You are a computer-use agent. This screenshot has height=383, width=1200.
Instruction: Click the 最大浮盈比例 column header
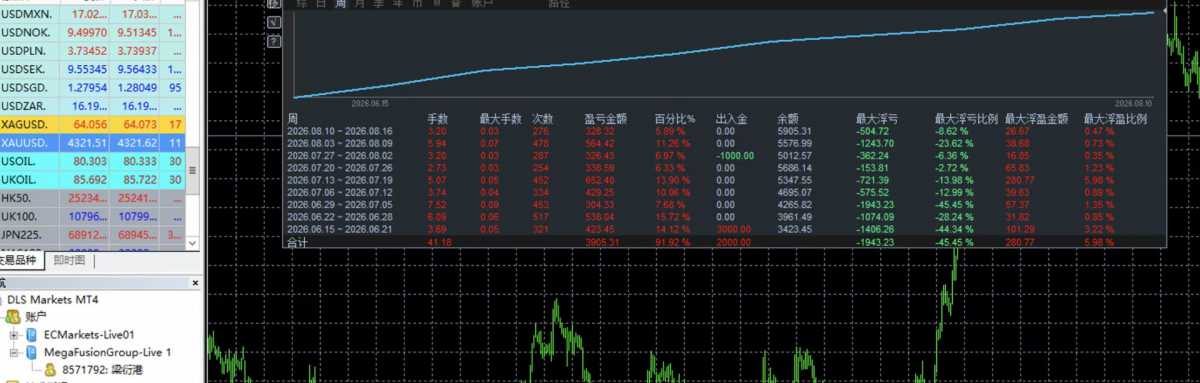(1115, 118)
